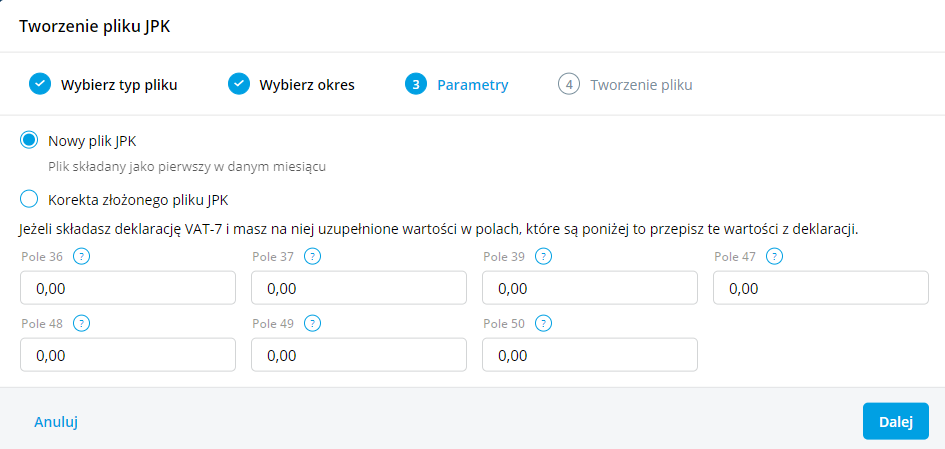
Task: Click into Pole 37 input field
Action: click(359, 288)
